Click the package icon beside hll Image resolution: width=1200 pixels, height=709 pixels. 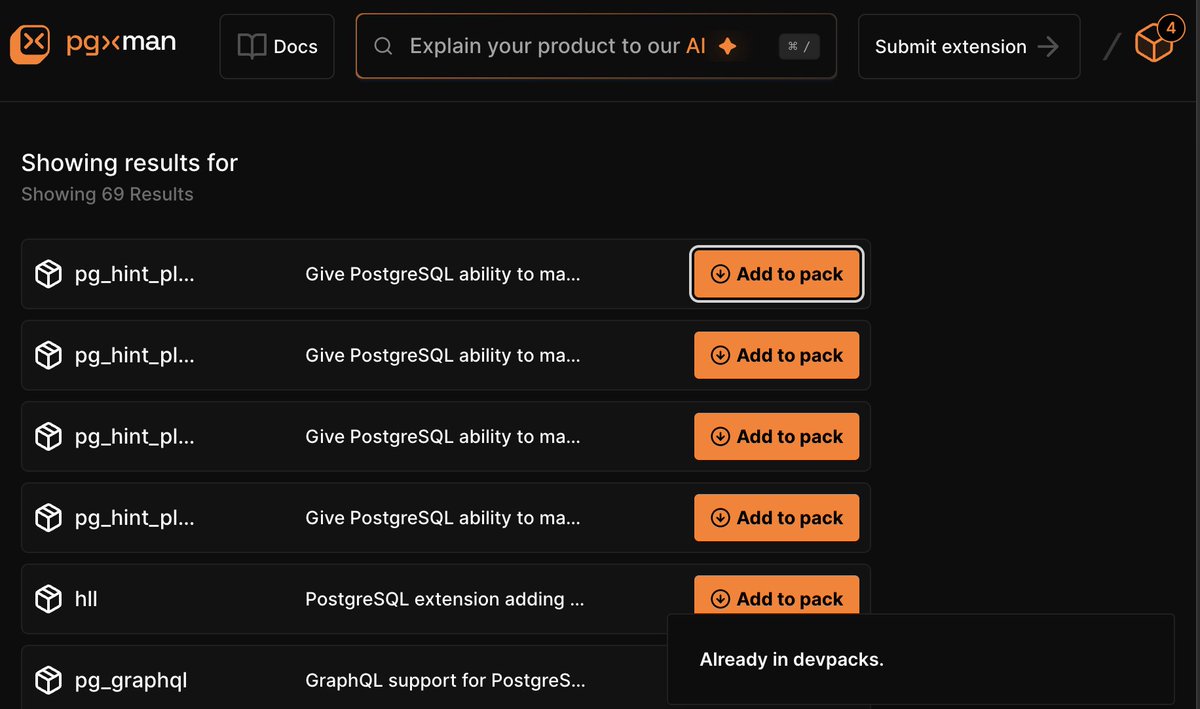click(48, 599)
